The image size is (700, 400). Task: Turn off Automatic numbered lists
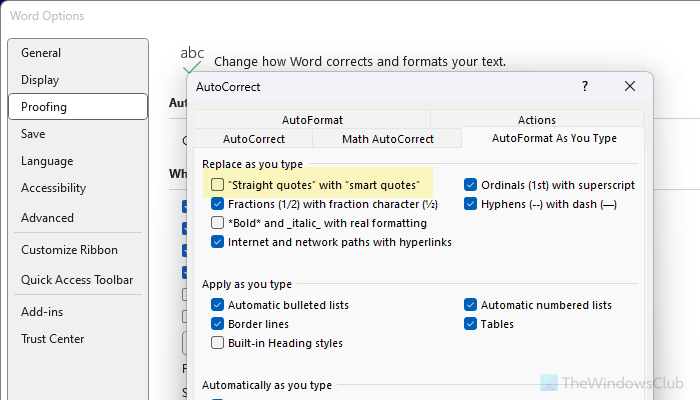[x=470, y=305]
